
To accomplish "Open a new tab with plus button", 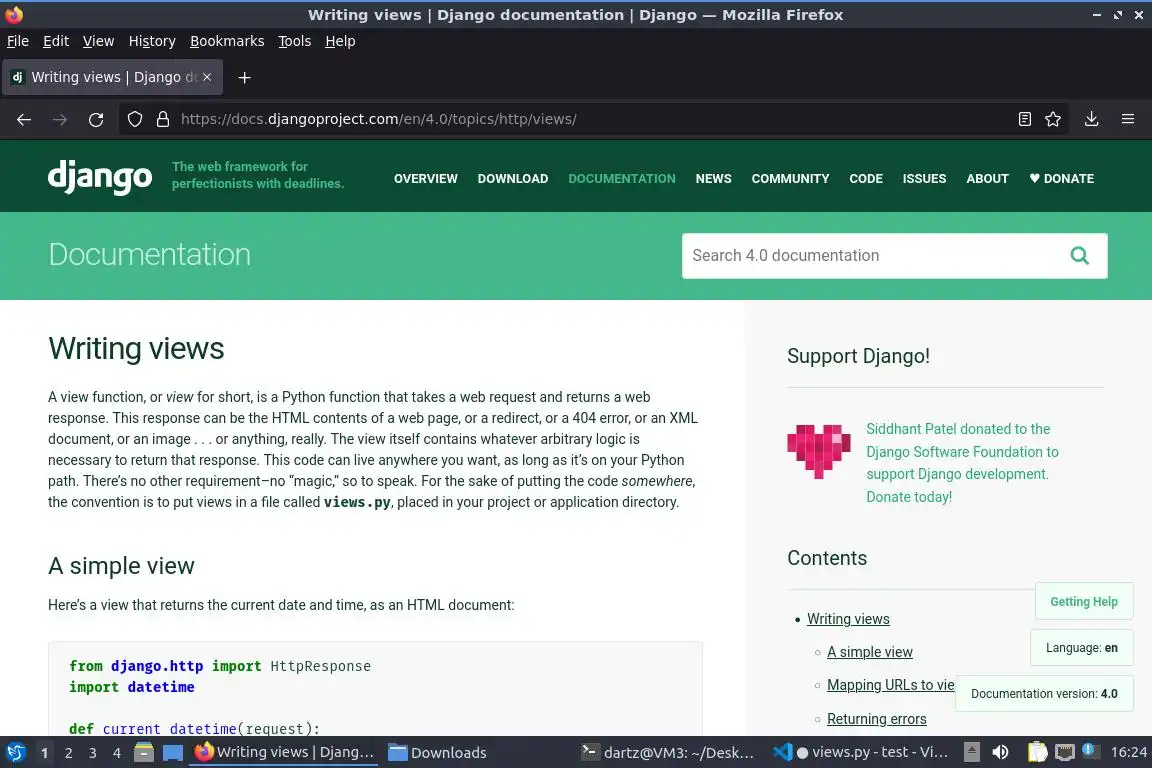I will [245, 78].
